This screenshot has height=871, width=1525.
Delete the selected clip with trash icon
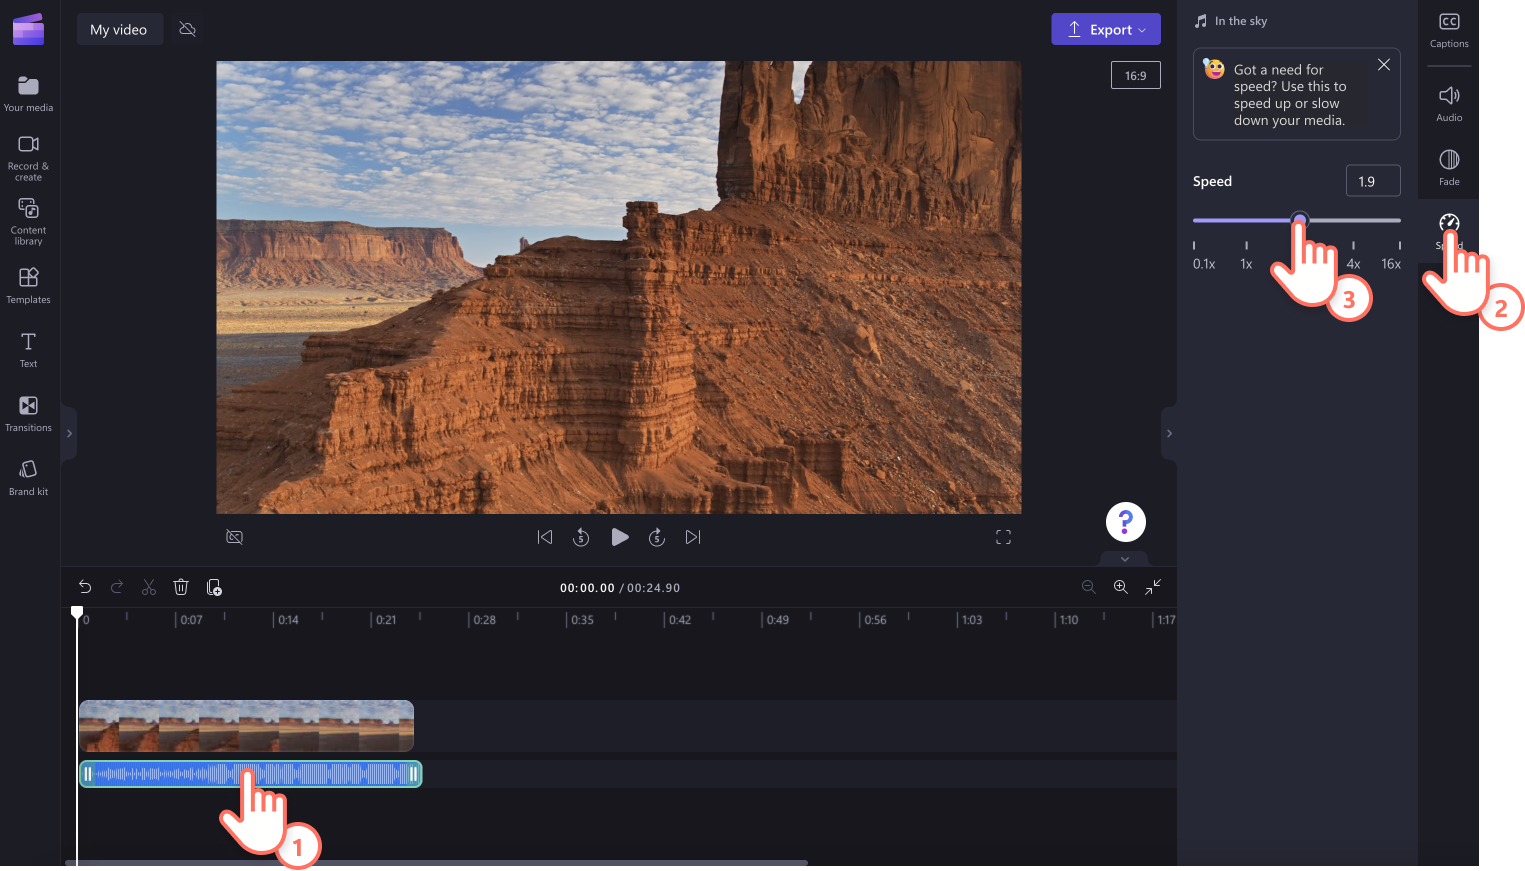pos(181,587)
